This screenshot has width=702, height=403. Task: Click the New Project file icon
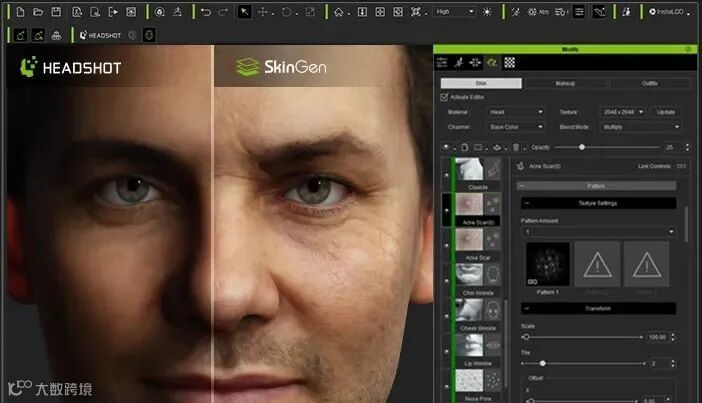(x=21, y=12)
